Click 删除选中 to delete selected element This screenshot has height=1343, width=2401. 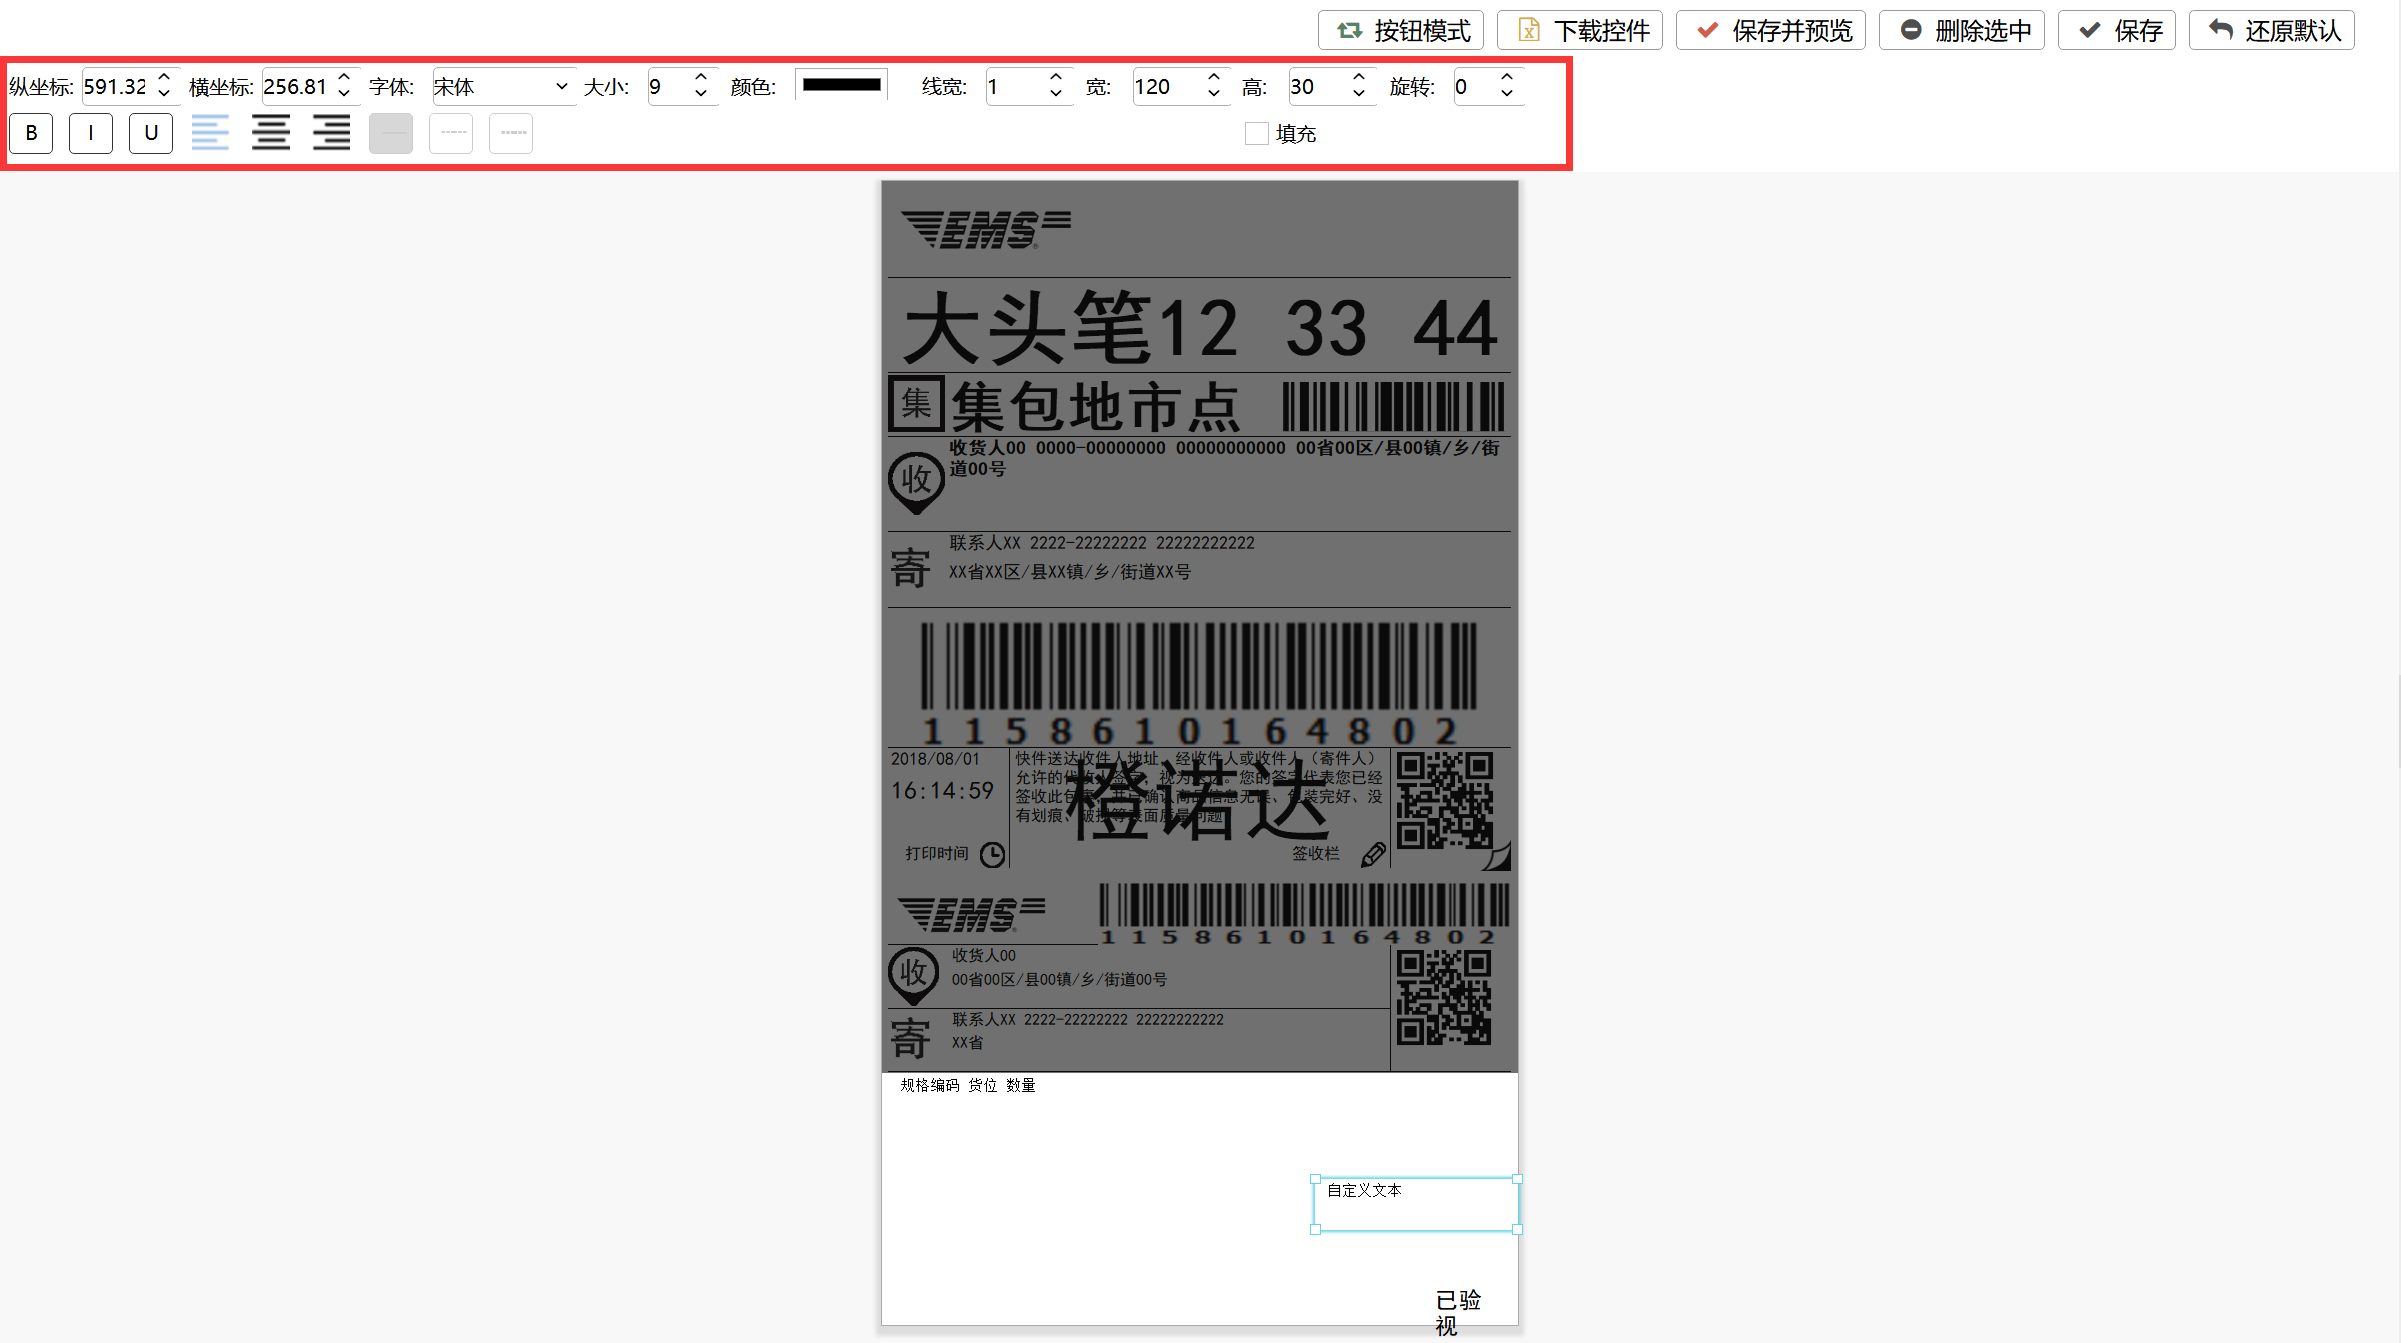pyautogui.click(x=1962, y=30)
